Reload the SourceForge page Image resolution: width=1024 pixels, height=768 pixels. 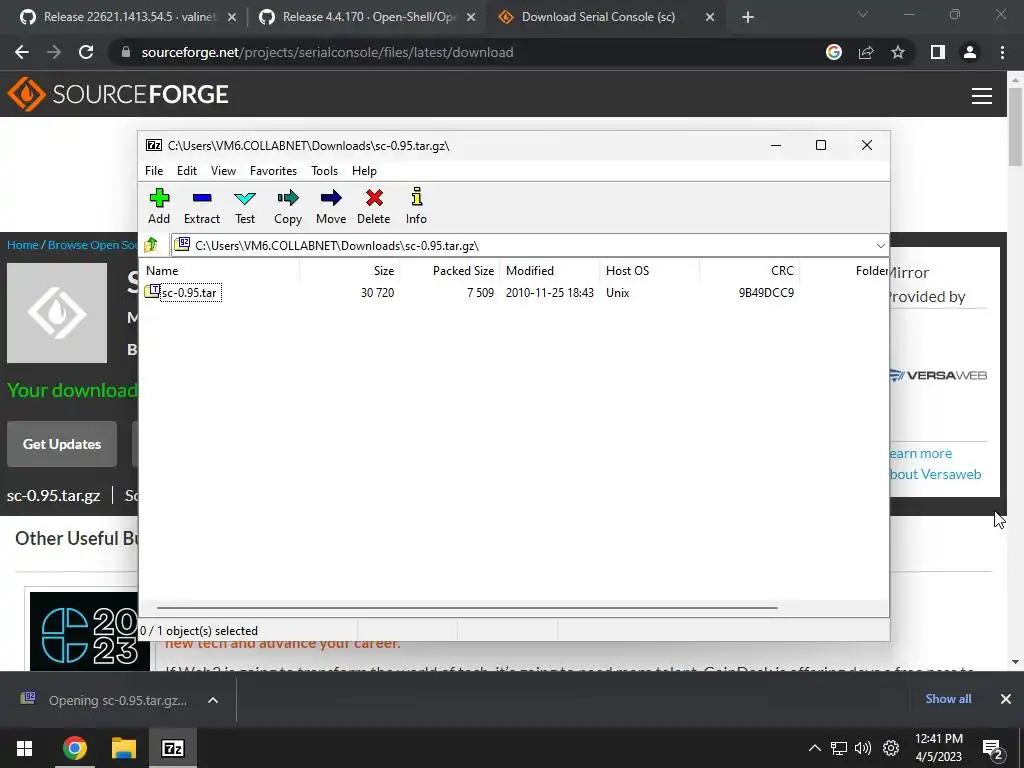pos(86,52)
